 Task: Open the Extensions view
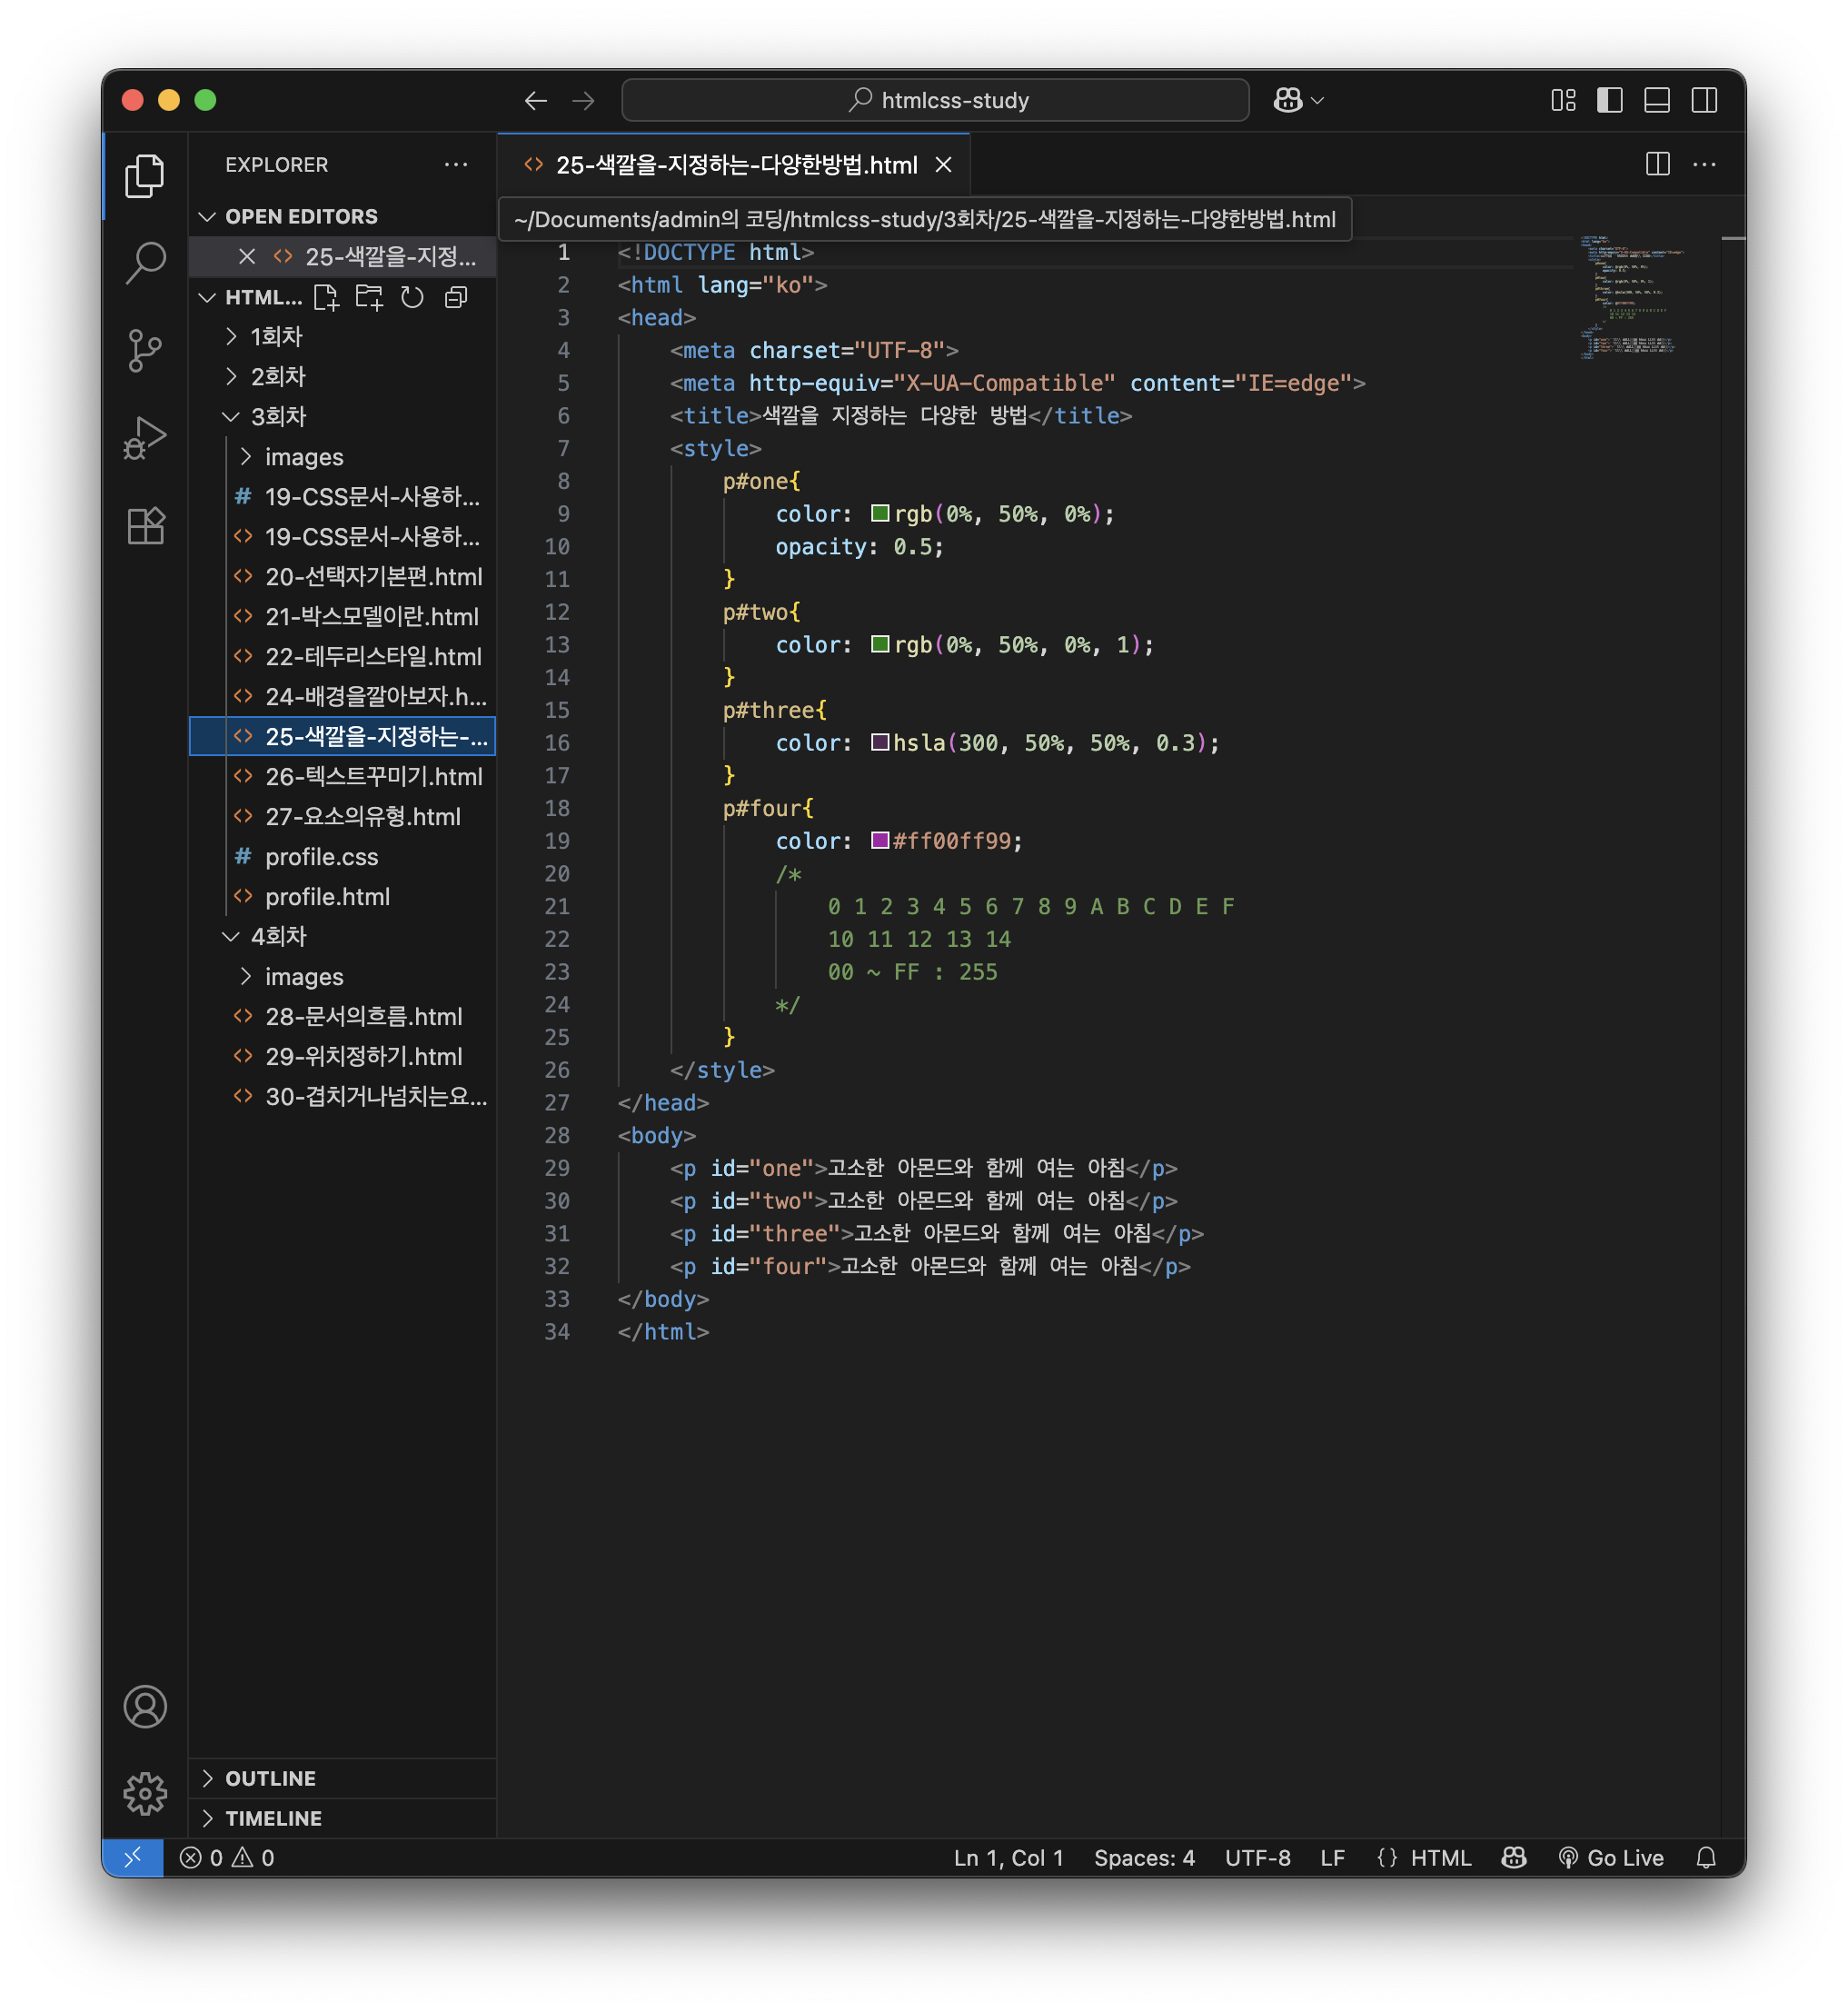[x=145, y=526]
